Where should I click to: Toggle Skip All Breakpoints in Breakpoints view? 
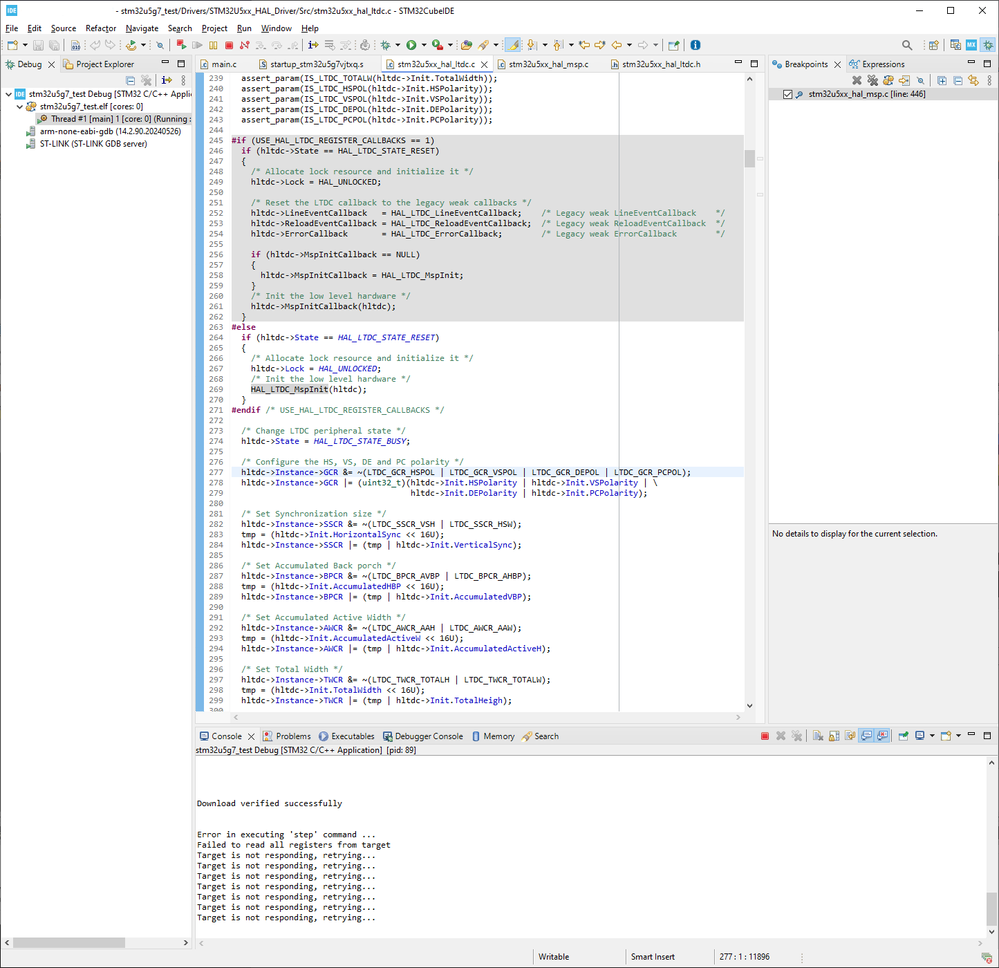point(921,81)
